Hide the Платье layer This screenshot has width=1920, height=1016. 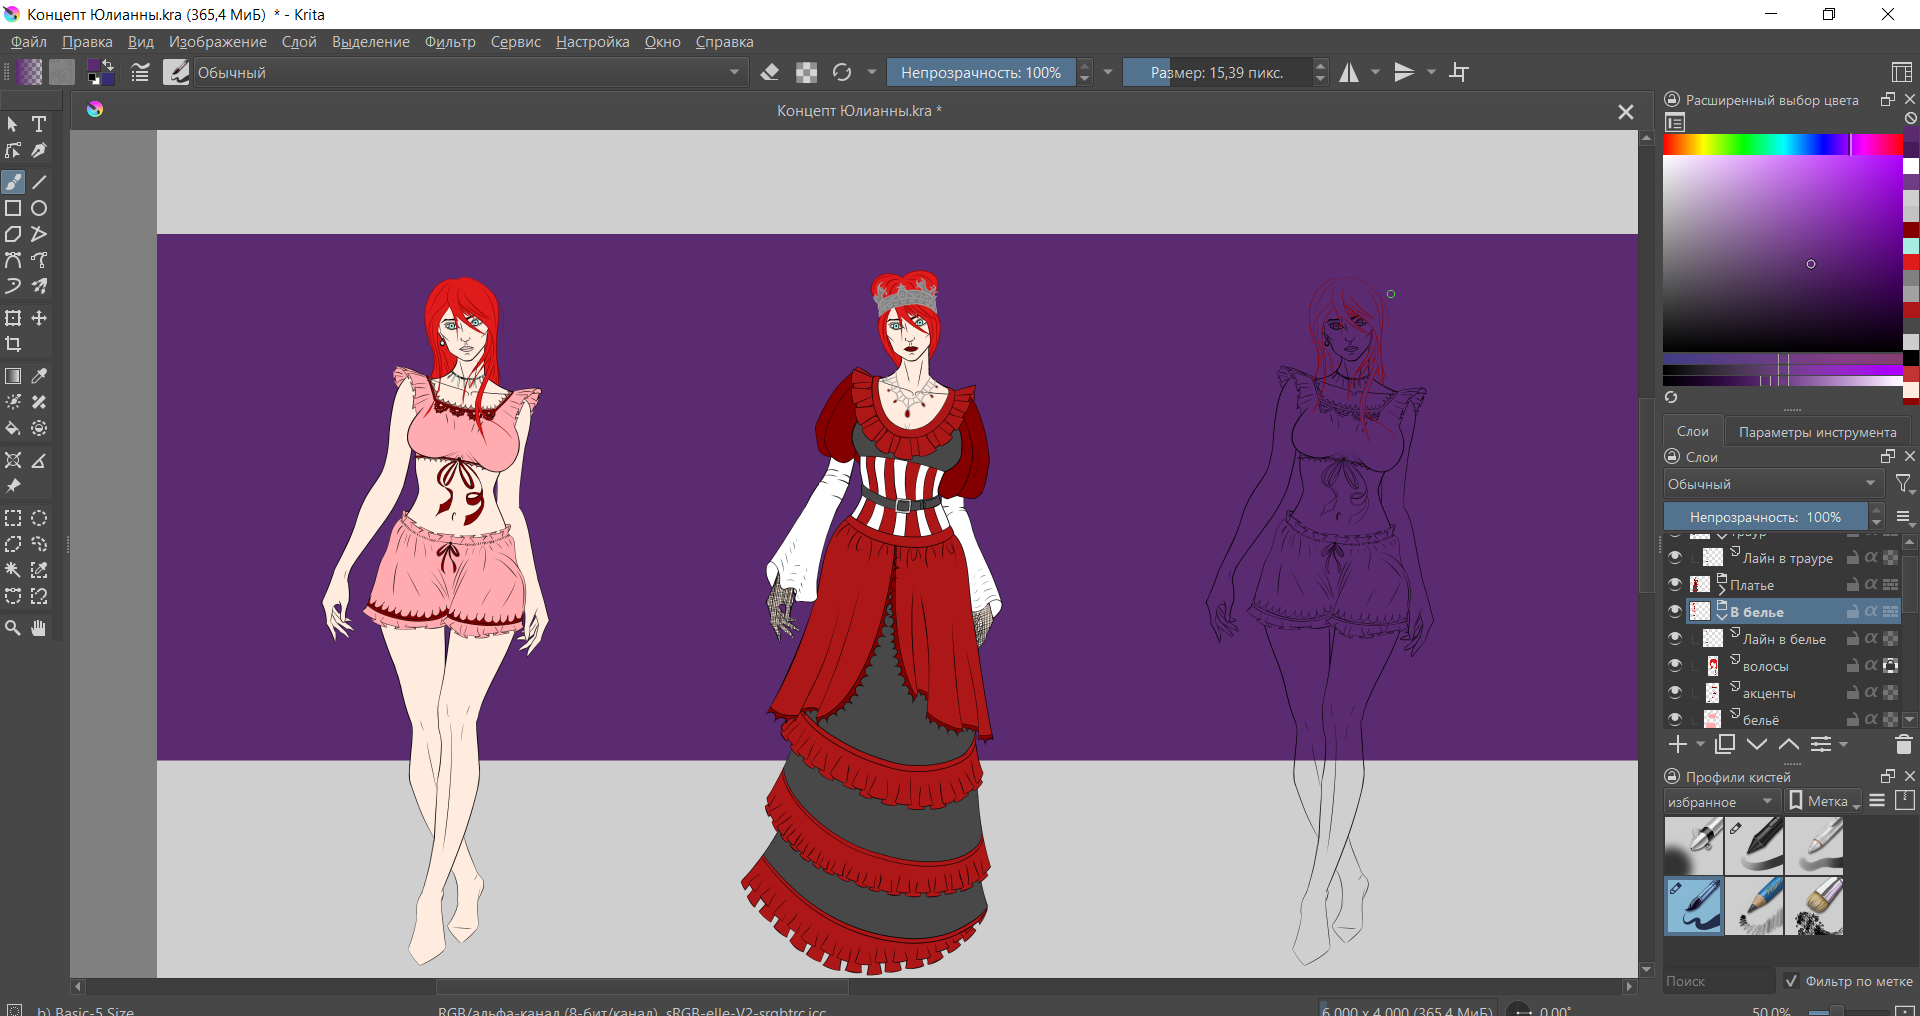(1675, 584)
